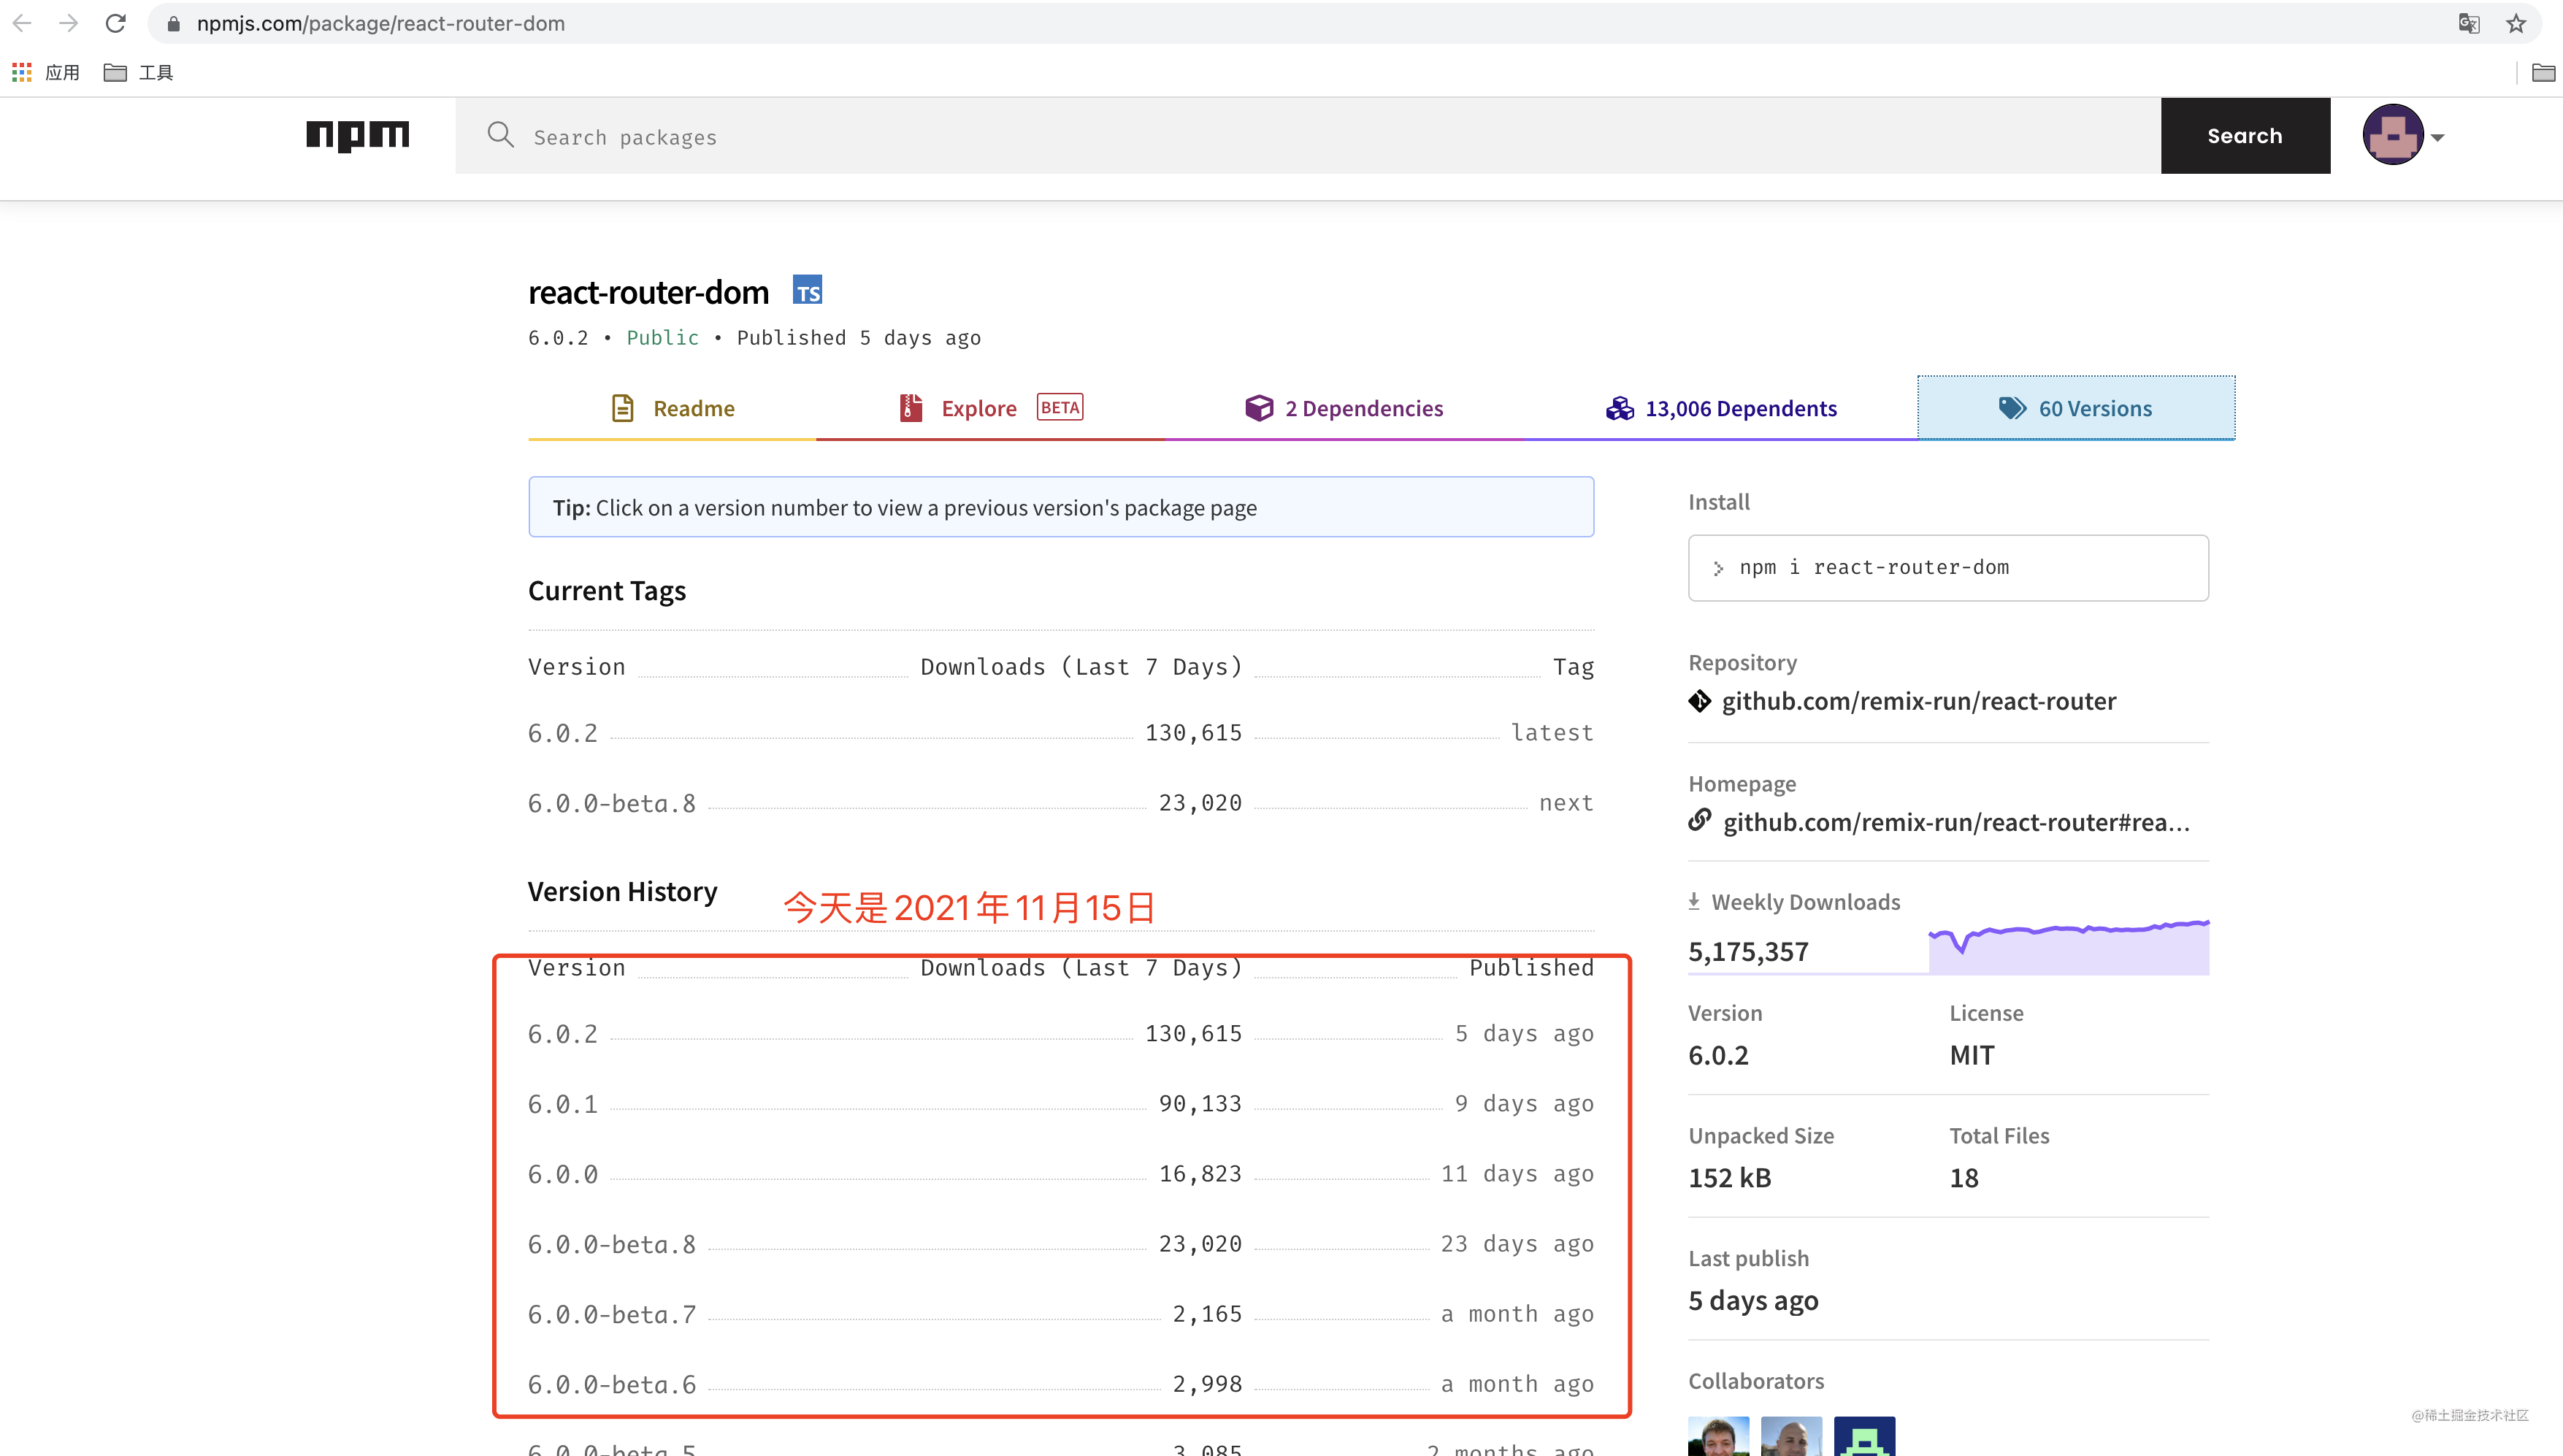This screenshot has height=1456, width=2563.
Task: Open the Explore BETA tab
Action: 990,408
